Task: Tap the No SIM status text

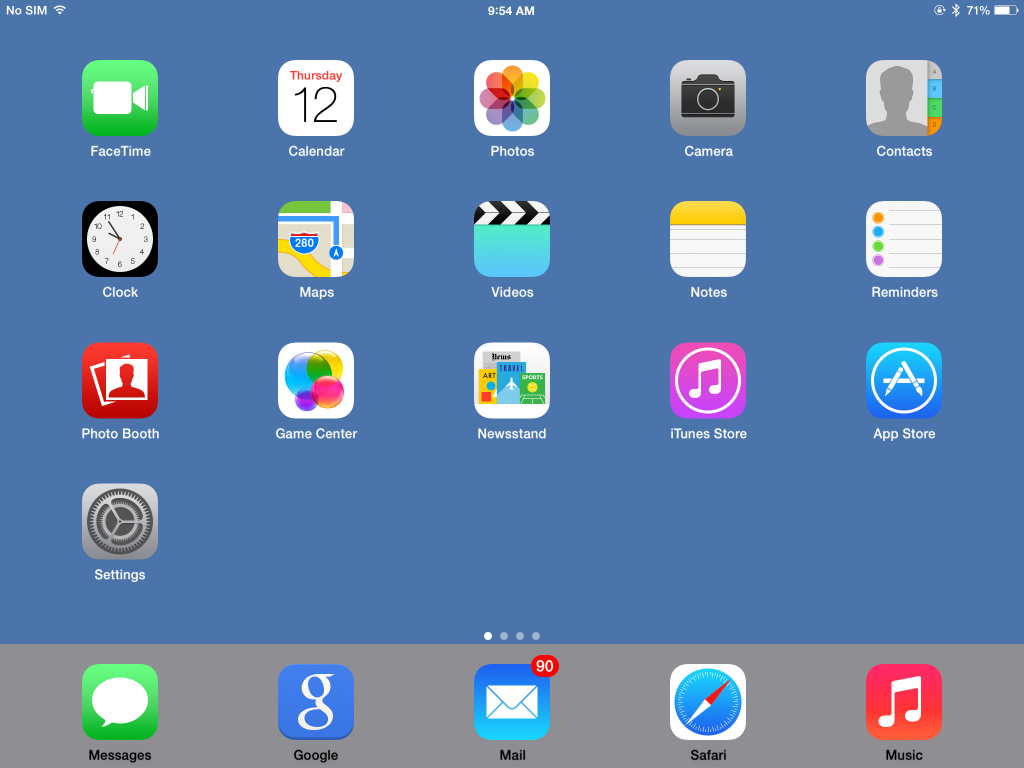Action: pyautogui.click(x=26, y=10)
